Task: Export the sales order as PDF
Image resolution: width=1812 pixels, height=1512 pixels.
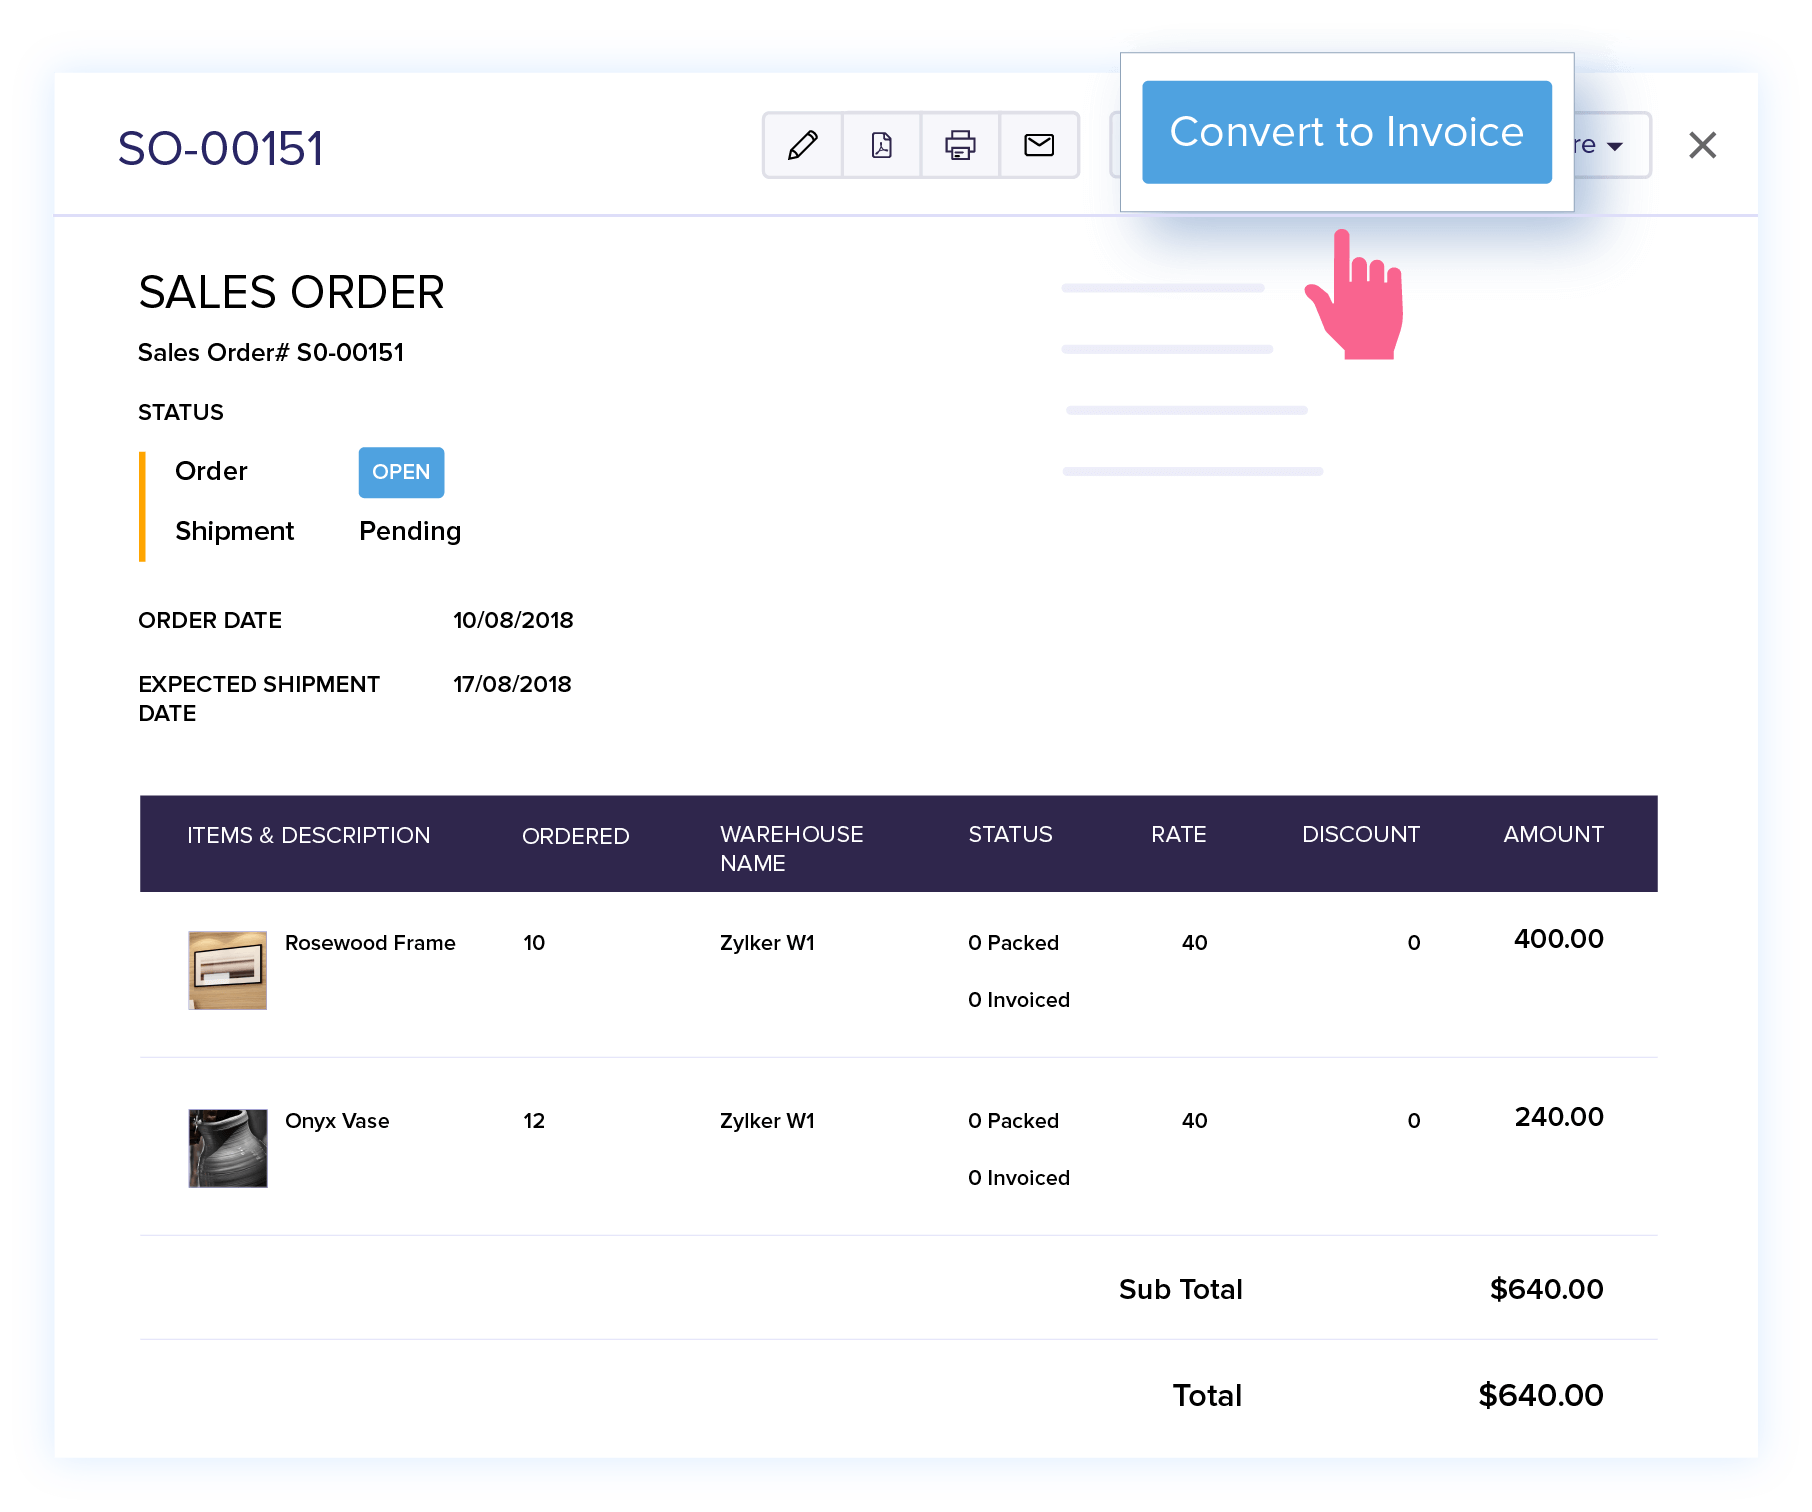Action: point(881,146)
